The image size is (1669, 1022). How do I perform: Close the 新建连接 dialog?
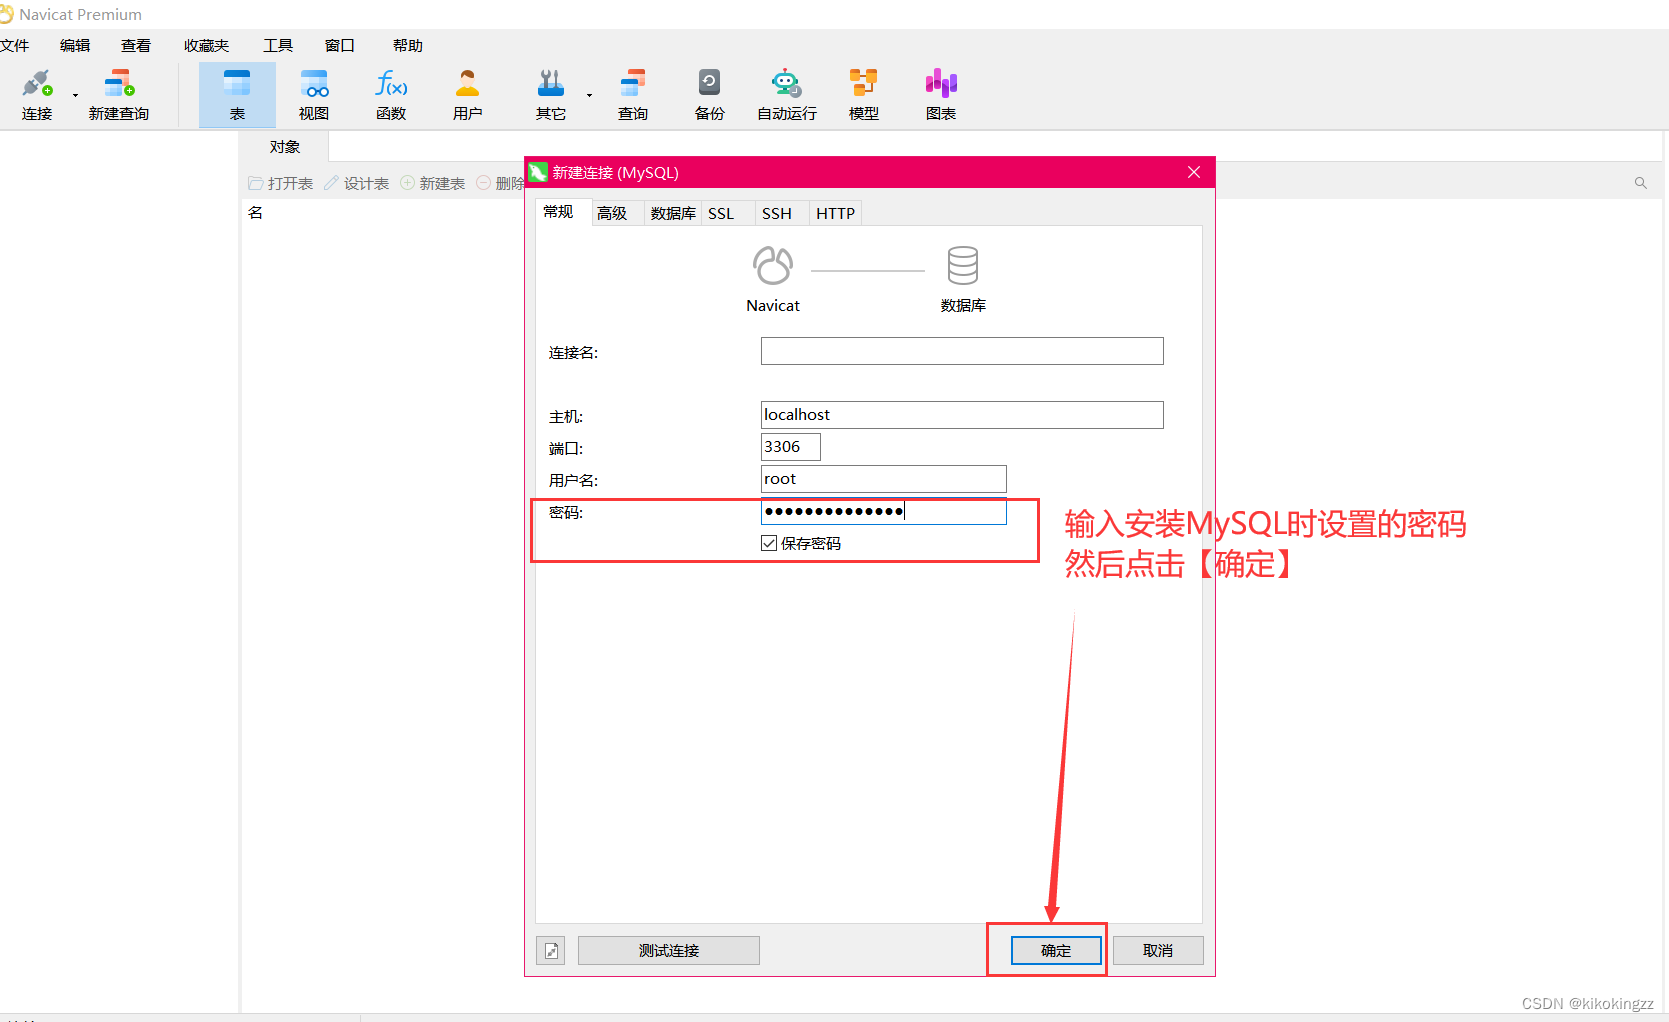tap(1194, 172)
